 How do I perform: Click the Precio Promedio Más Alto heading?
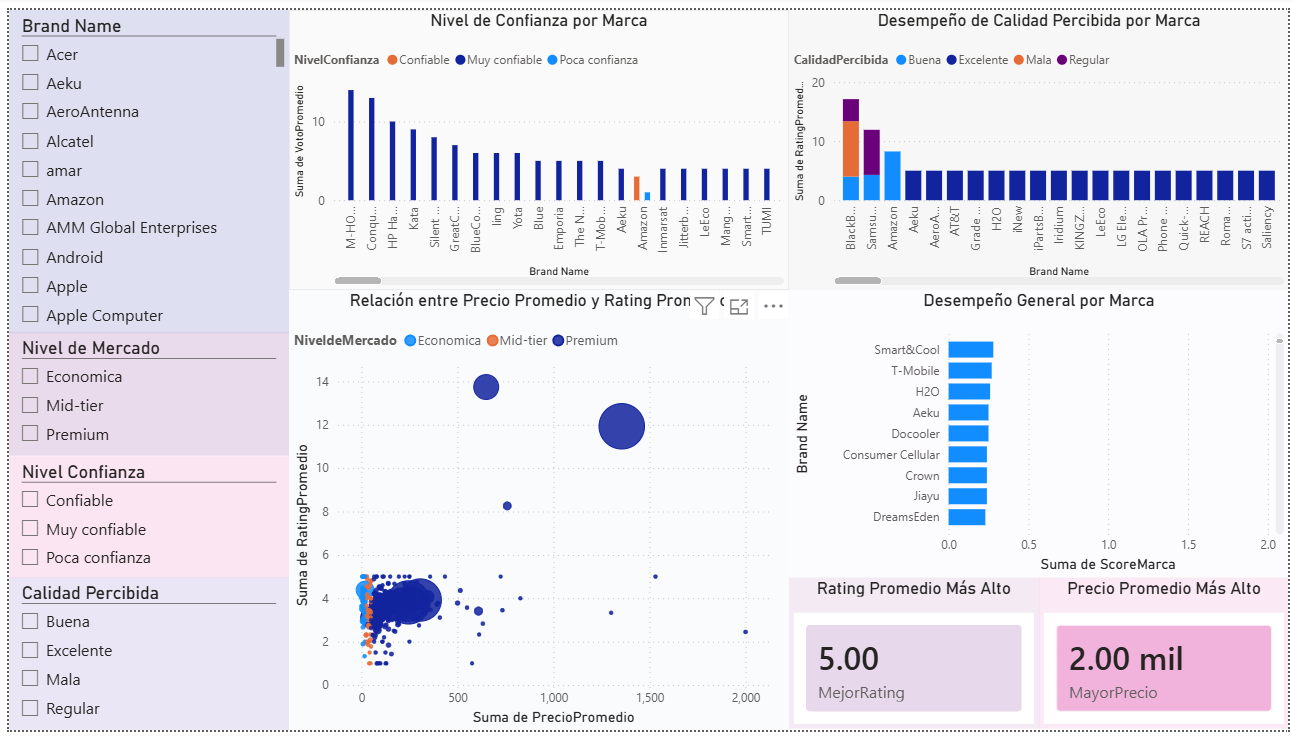pos(1164,588)
